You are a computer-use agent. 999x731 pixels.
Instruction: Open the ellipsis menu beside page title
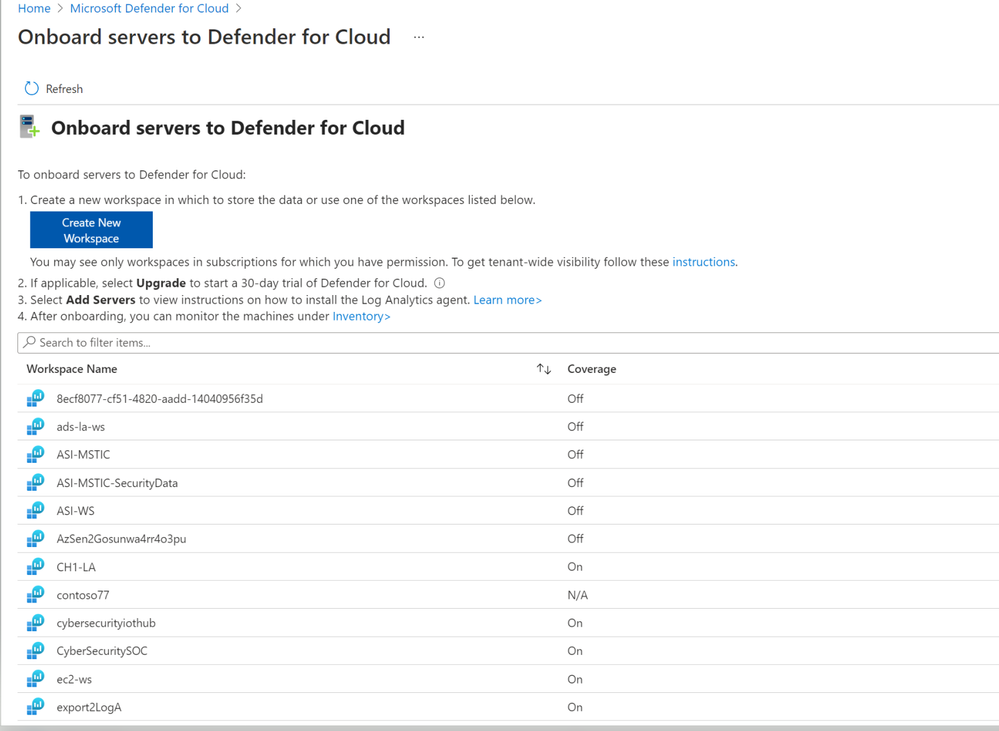[x=419, y=37]
